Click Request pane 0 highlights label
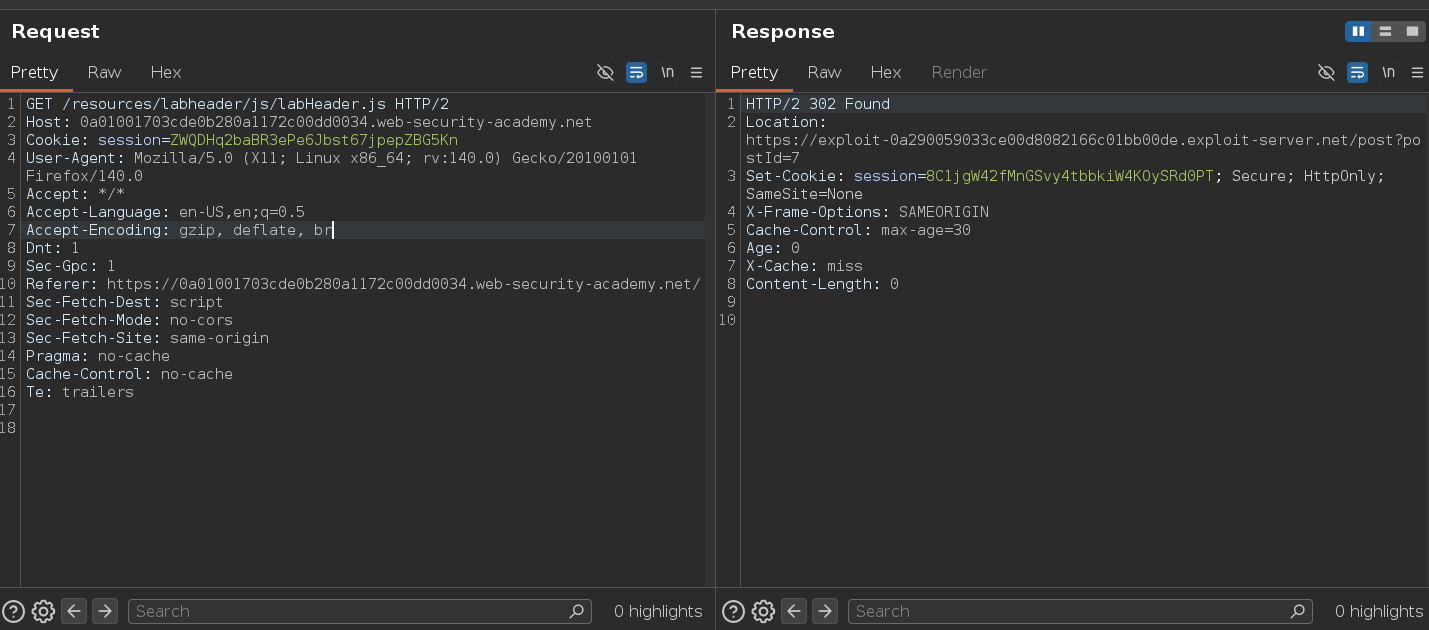Viewport: 1429px width, 630px height. pos(658,611)
